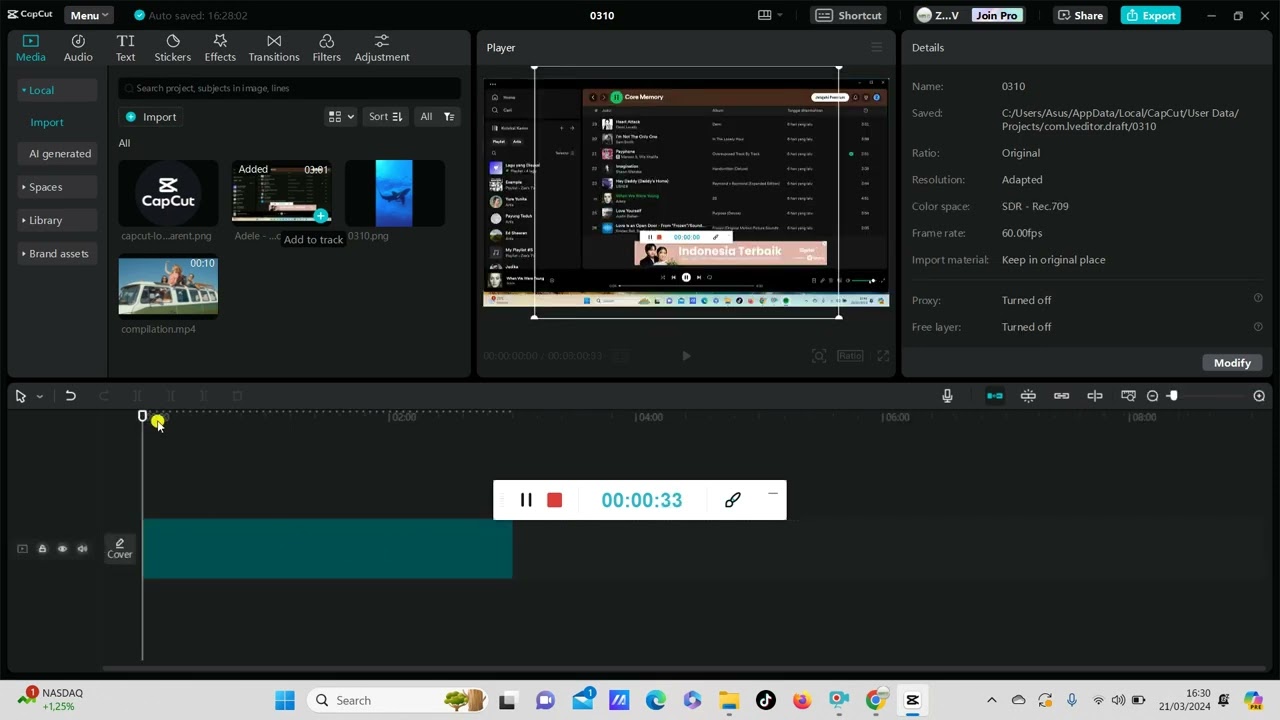
Task: Click the Cover button on the track
Action: 120,548
